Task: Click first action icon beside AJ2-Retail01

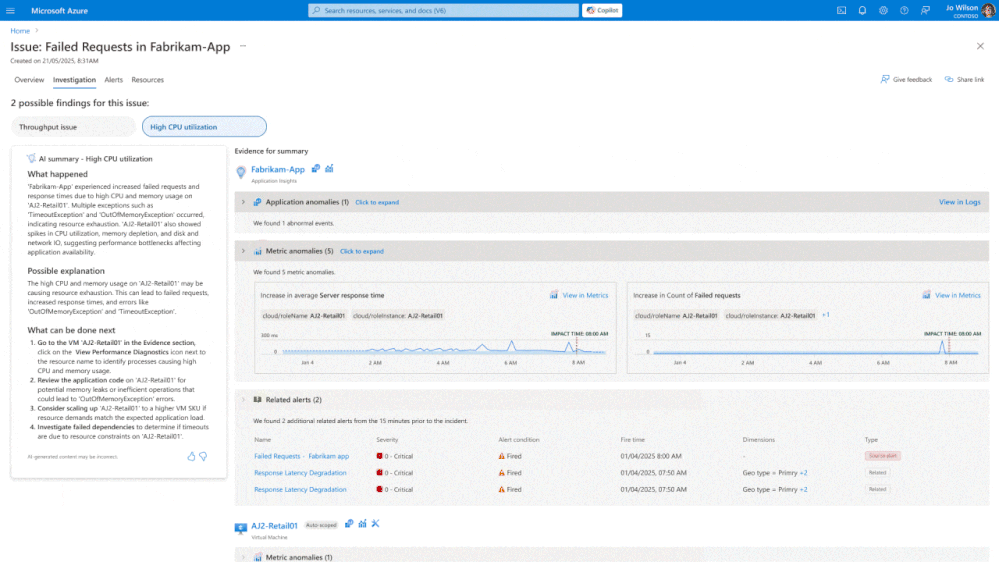Action: click(x=349, y=524)
